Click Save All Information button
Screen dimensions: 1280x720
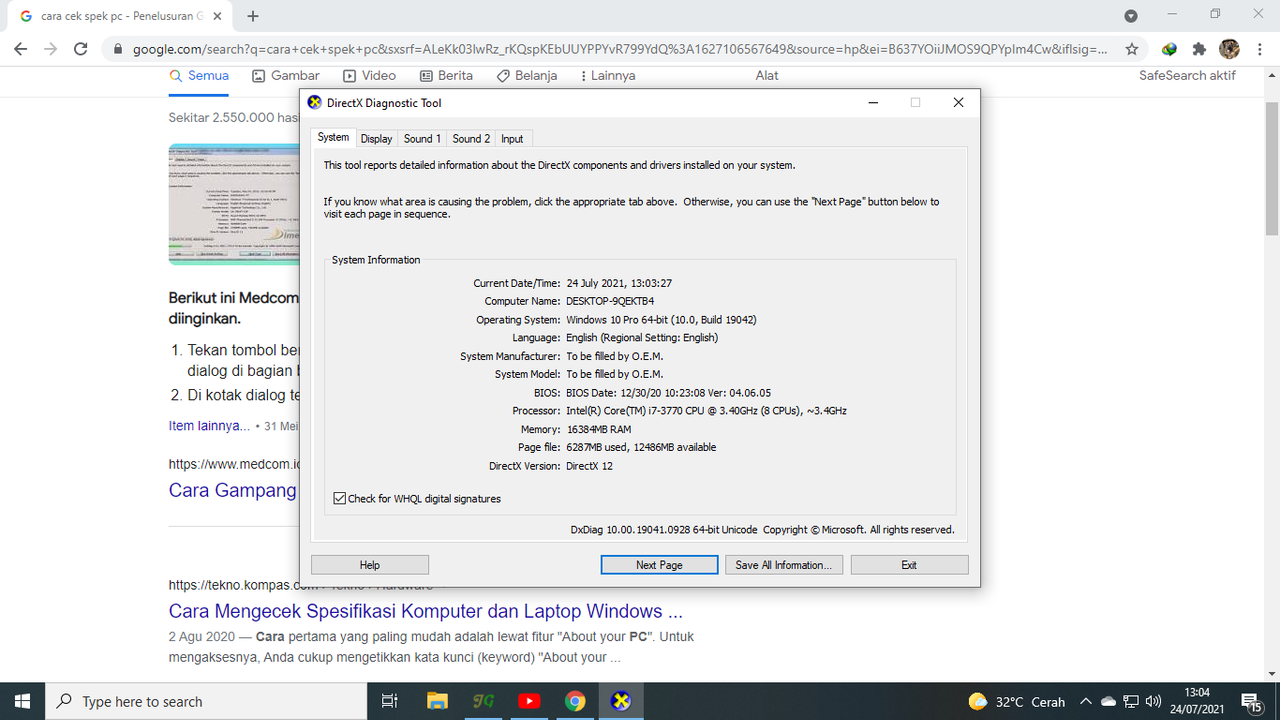click(x=784, y=565)
